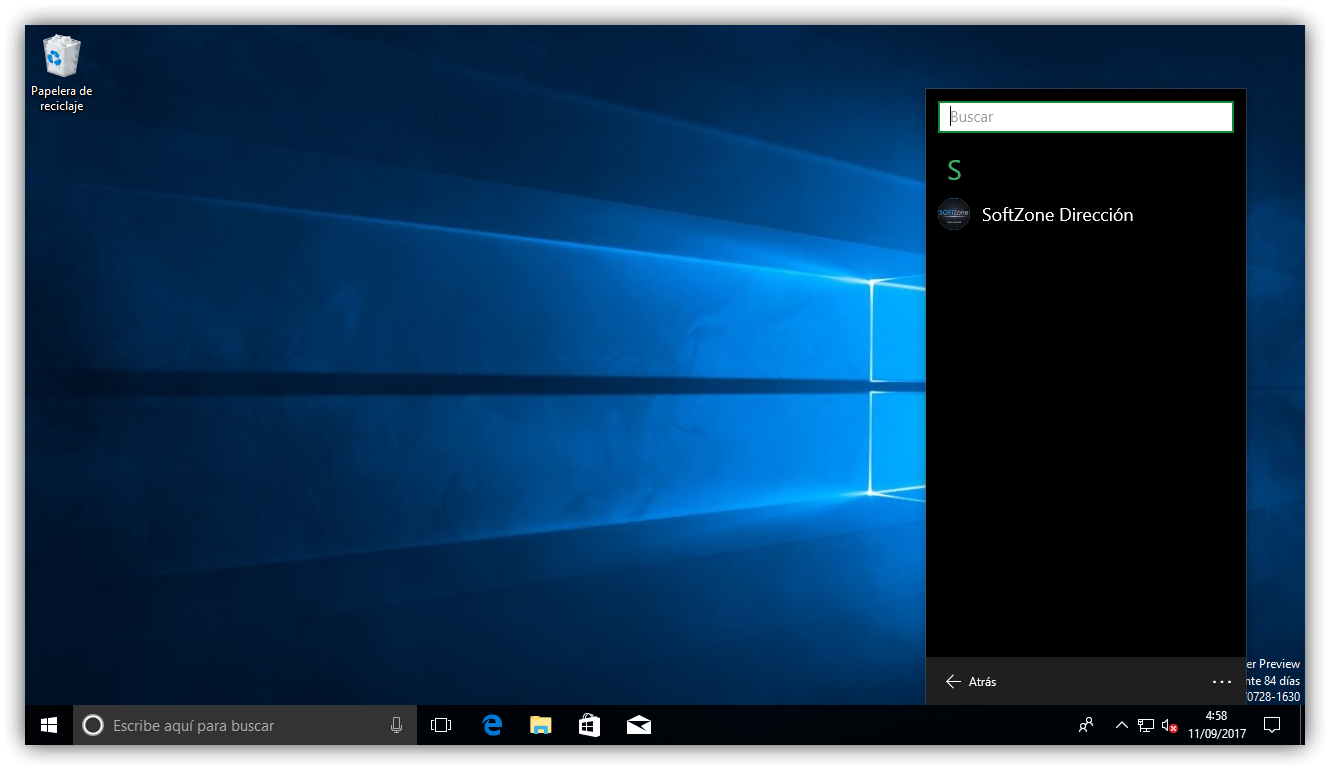Open the volume control in the tray

(x=1169, y=725)
